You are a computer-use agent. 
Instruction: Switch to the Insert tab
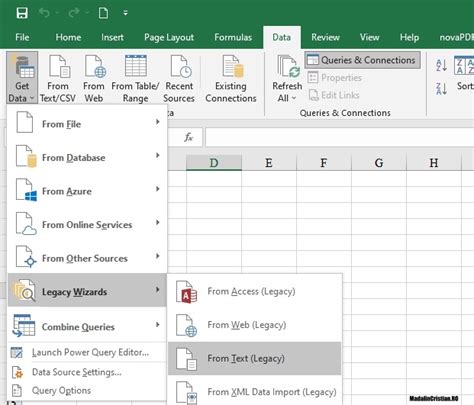click(112, 37)
